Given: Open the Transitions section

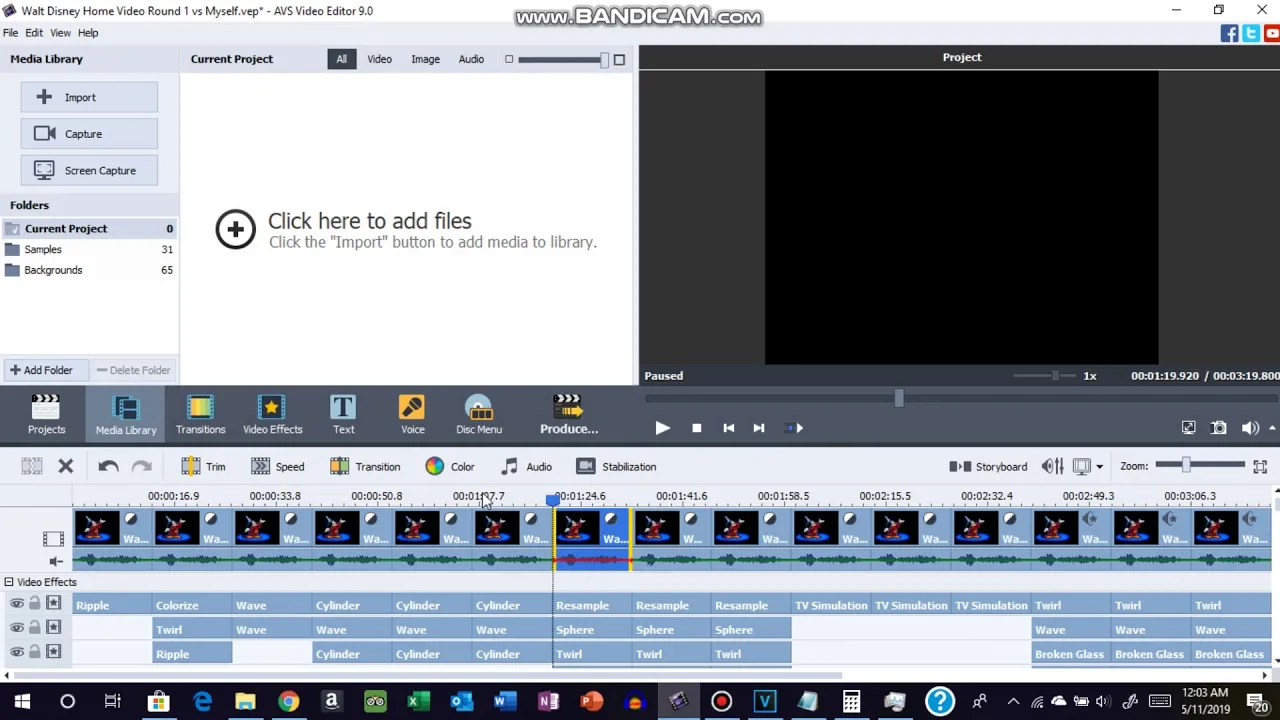Looking at the screenshot, I should 200,414.
